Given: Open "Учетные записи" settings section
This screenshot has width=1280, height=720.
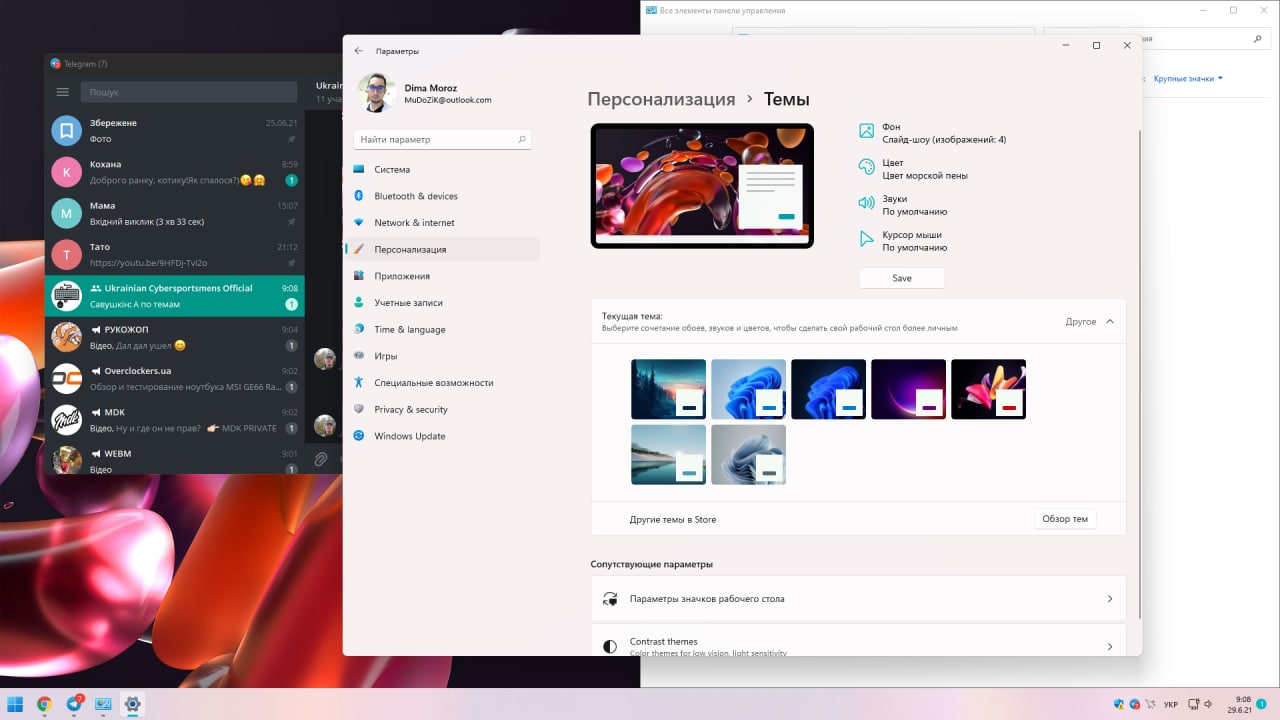Looking at the screenshot, I should [441, 303].
